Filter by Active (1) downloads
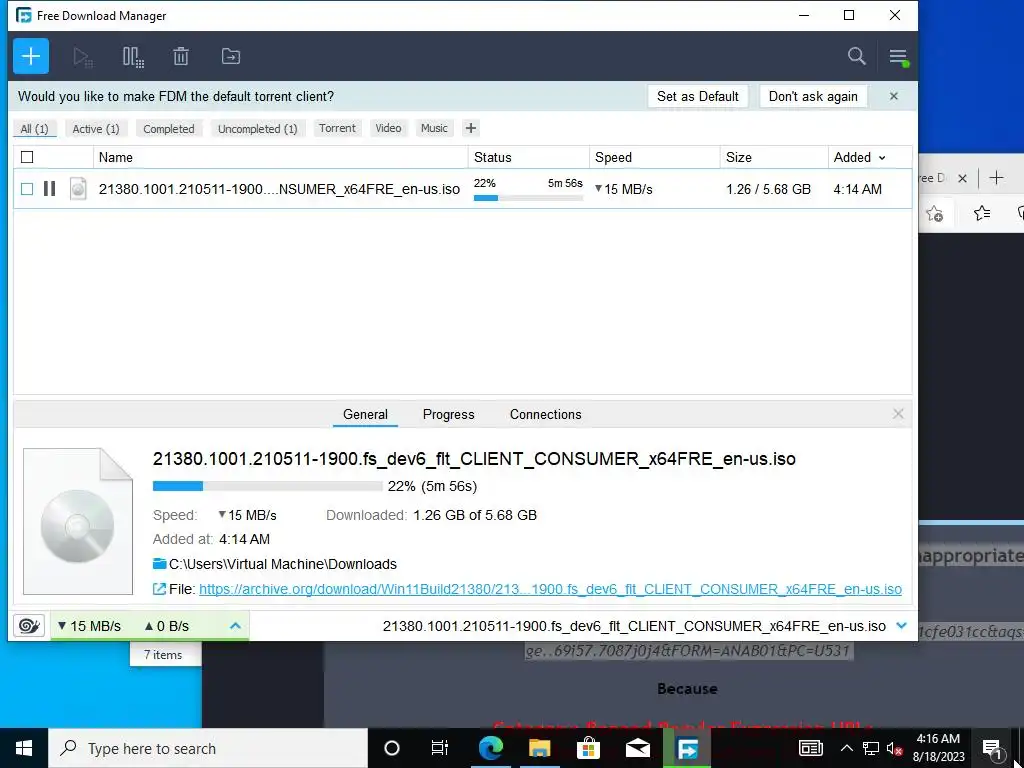 [x=96, y=129]
